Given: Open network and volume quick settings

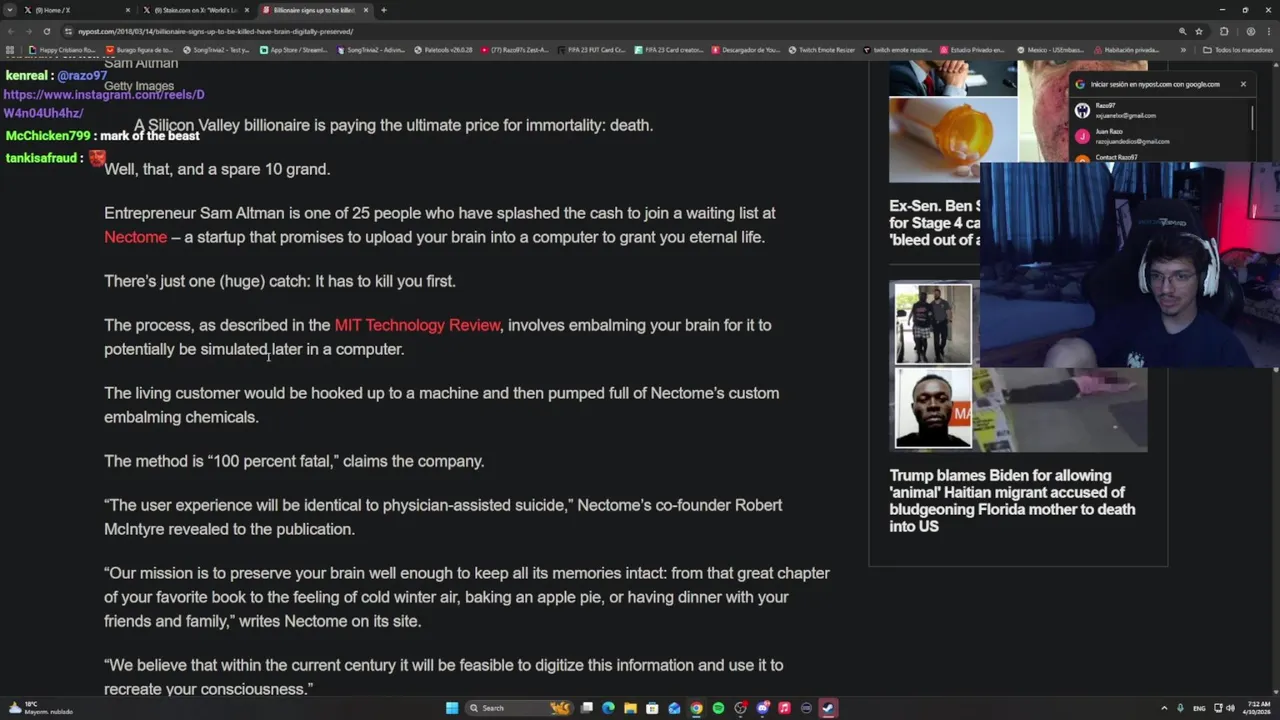Looking at the screenshot, I should pos(1224,708).
